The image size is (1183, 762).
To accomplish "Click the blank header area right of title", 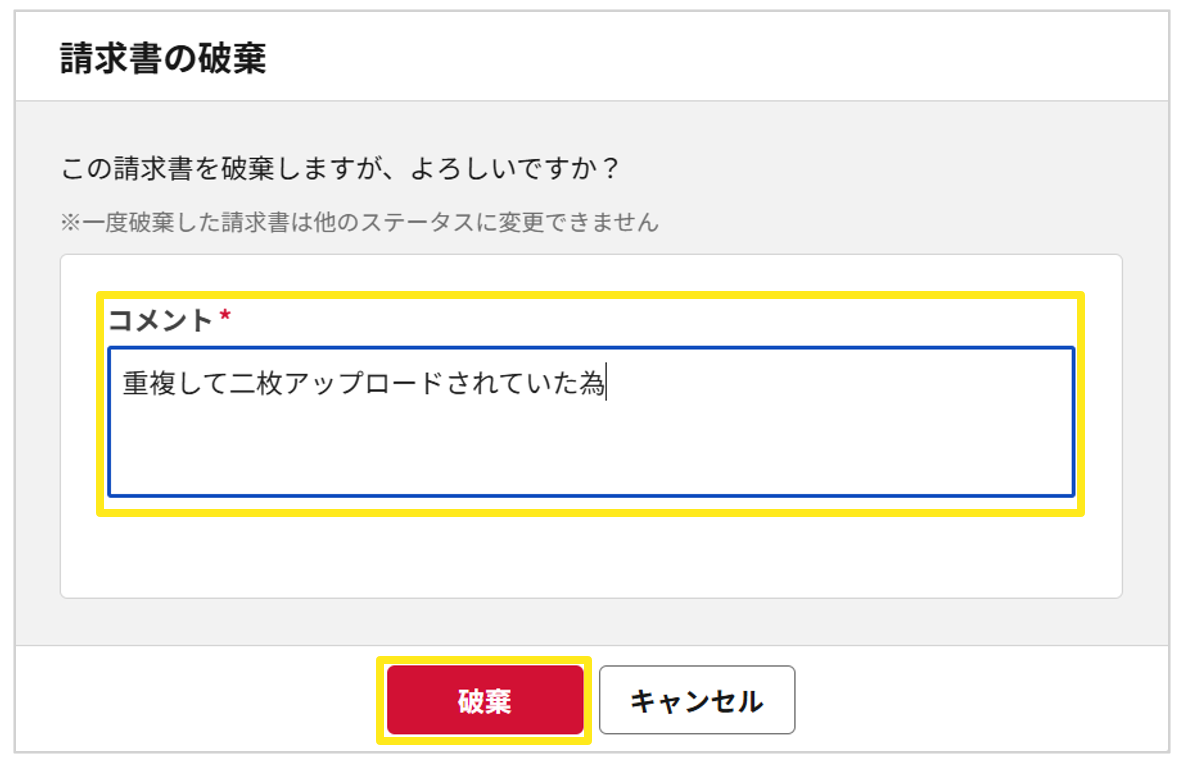I will [700, 59].
